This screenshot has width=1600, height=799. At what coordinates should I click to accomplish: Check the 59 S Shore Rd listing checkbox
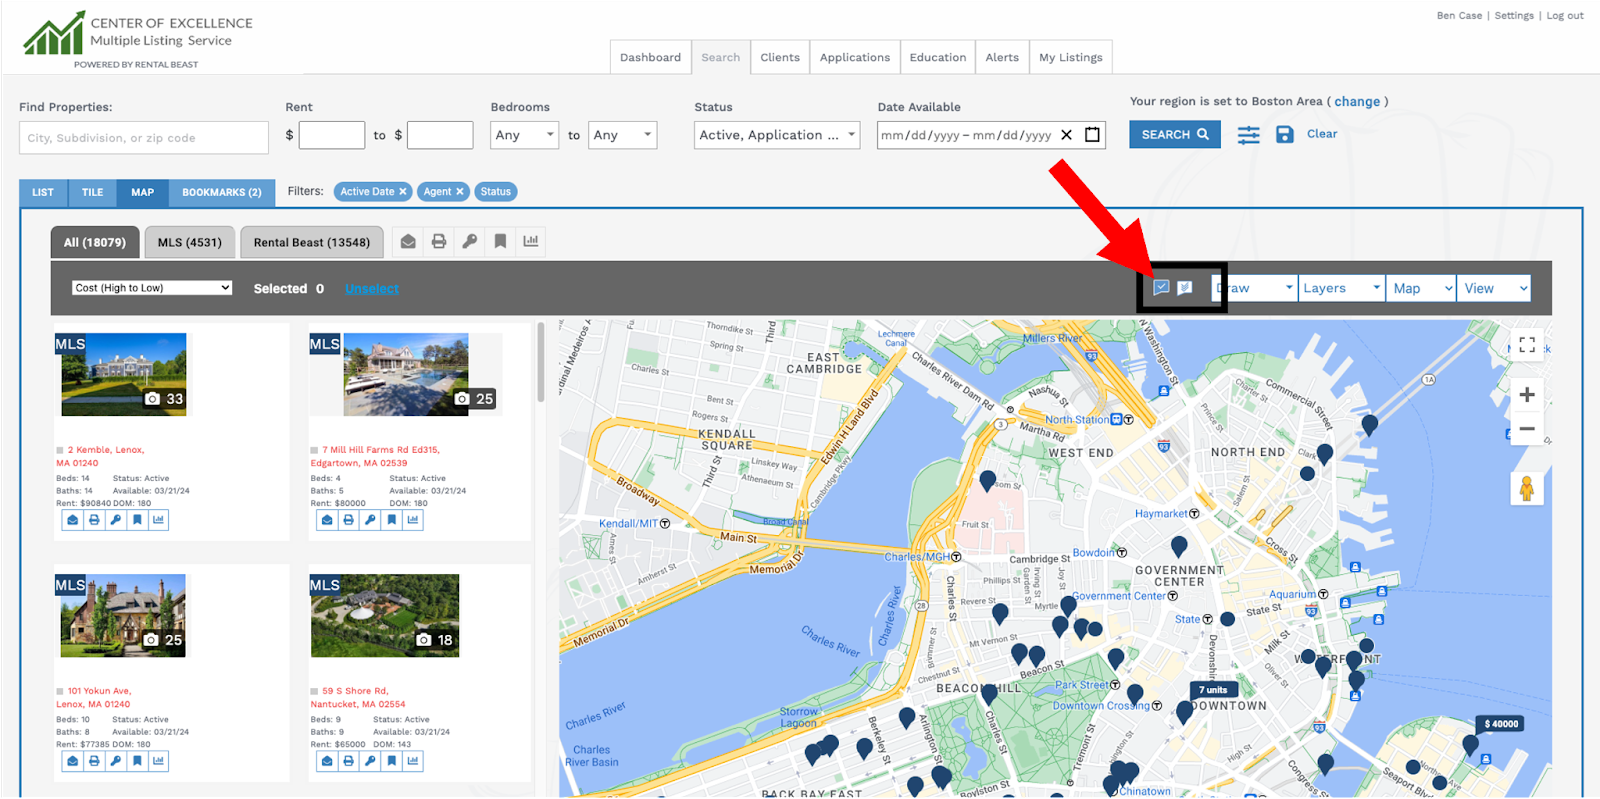tap(314, 692)
